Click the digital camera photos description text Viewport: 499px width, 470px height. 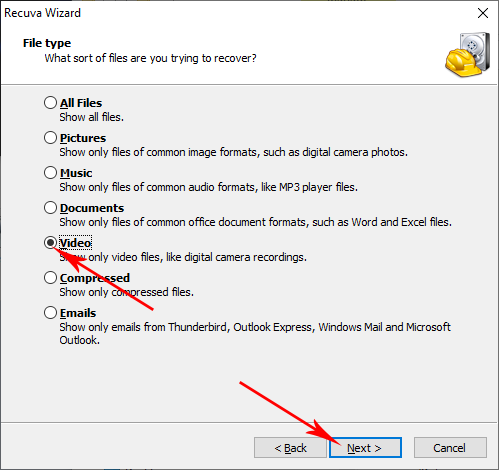233,152
